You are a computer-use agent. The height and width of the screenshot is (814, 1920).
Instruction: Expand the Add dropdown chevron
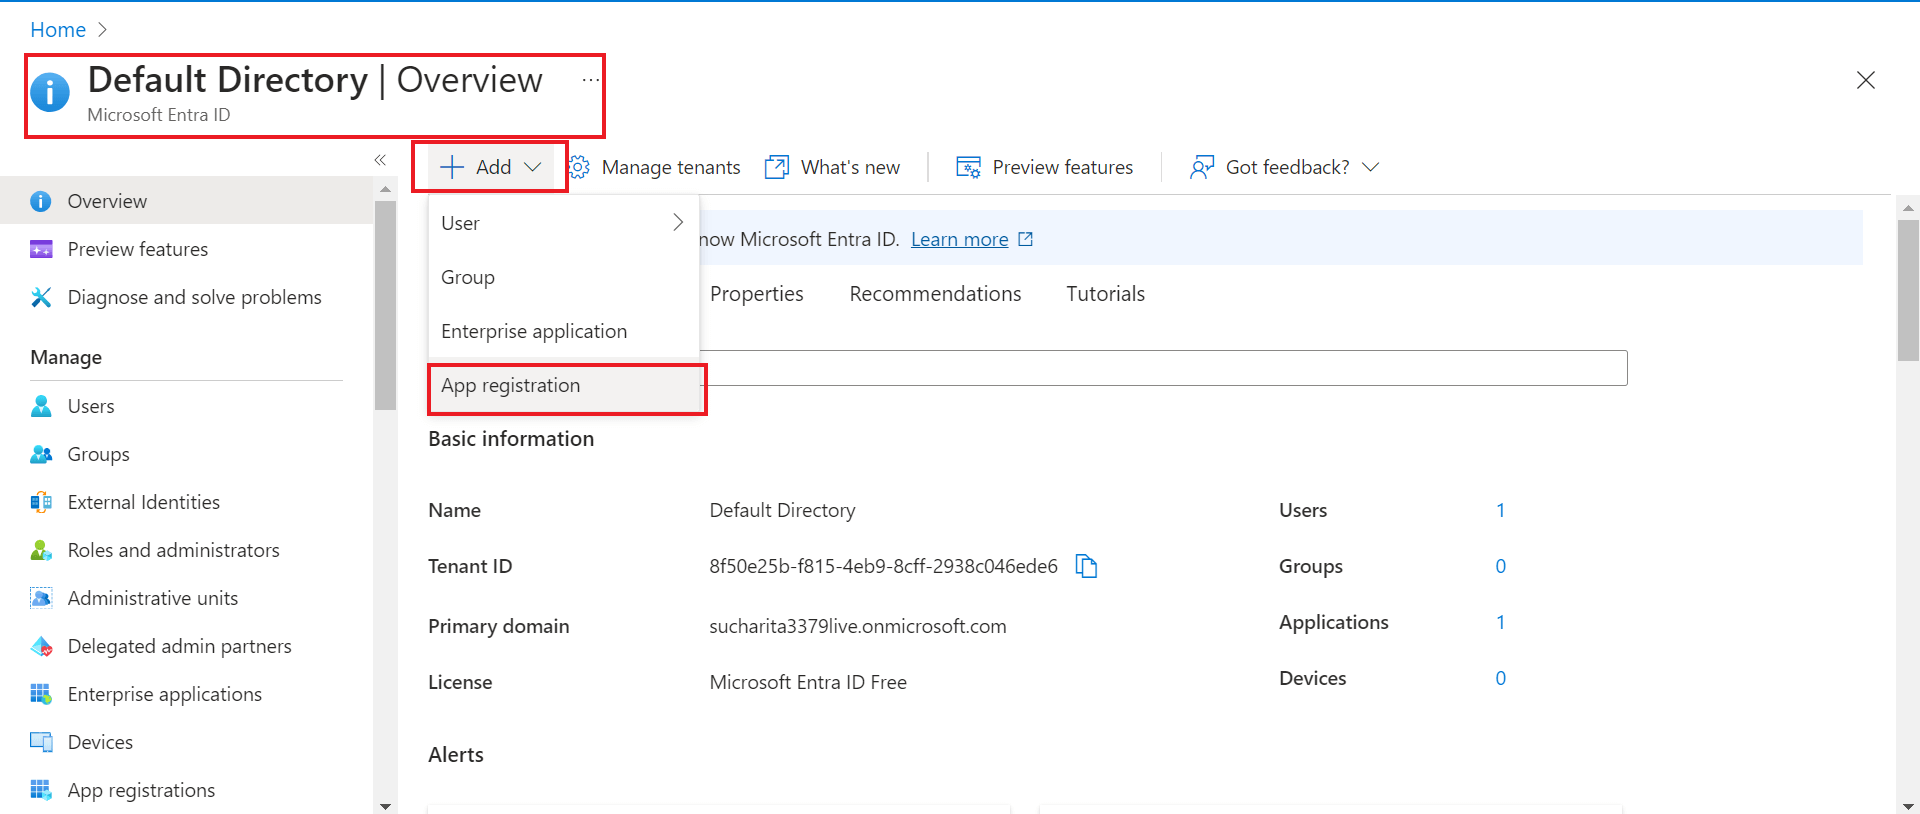[533, 167]
